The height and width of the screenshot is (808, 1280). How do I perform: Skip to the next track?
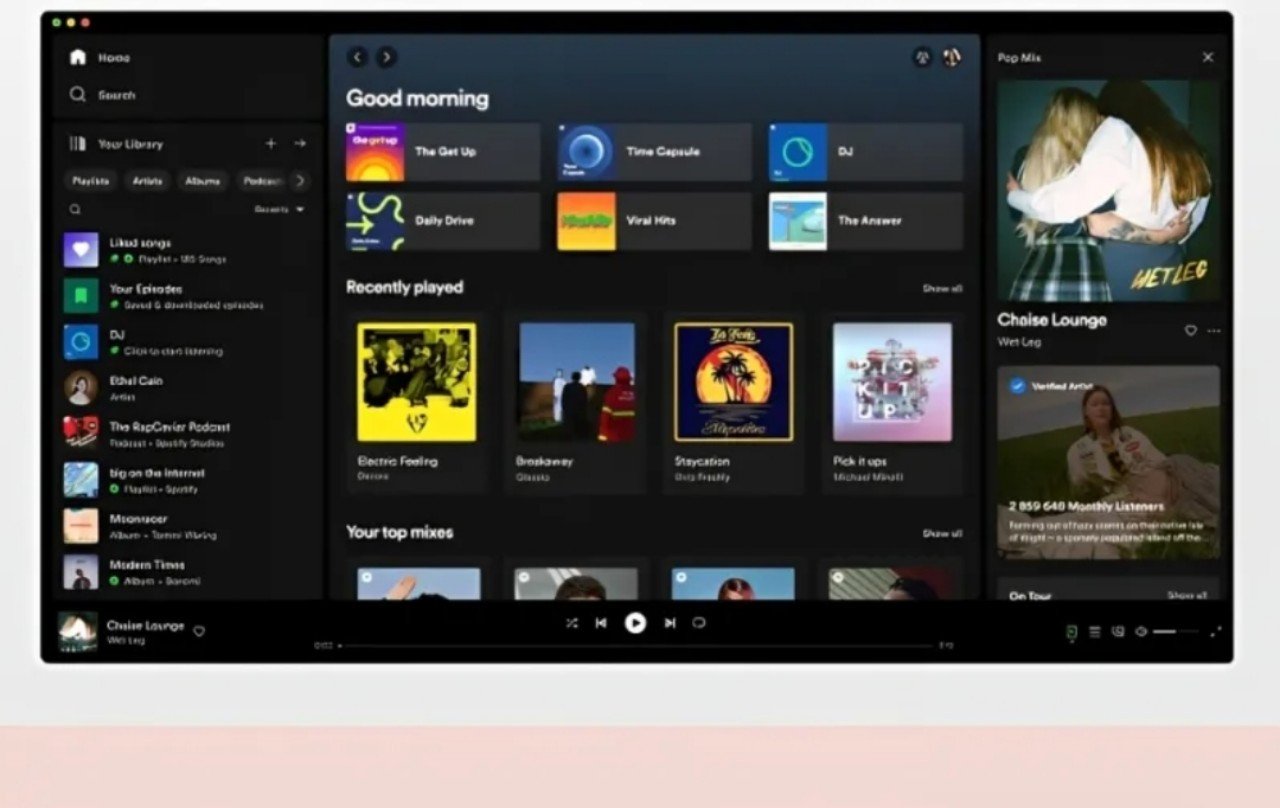click(670, 623)
